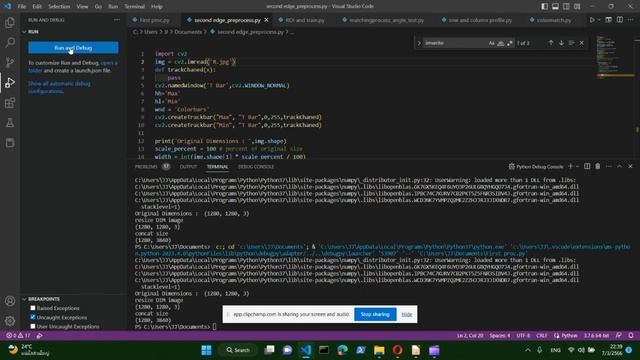Open the Terminal menu
The height and width of the screenshot is (360, 640).
click(135, 7)
